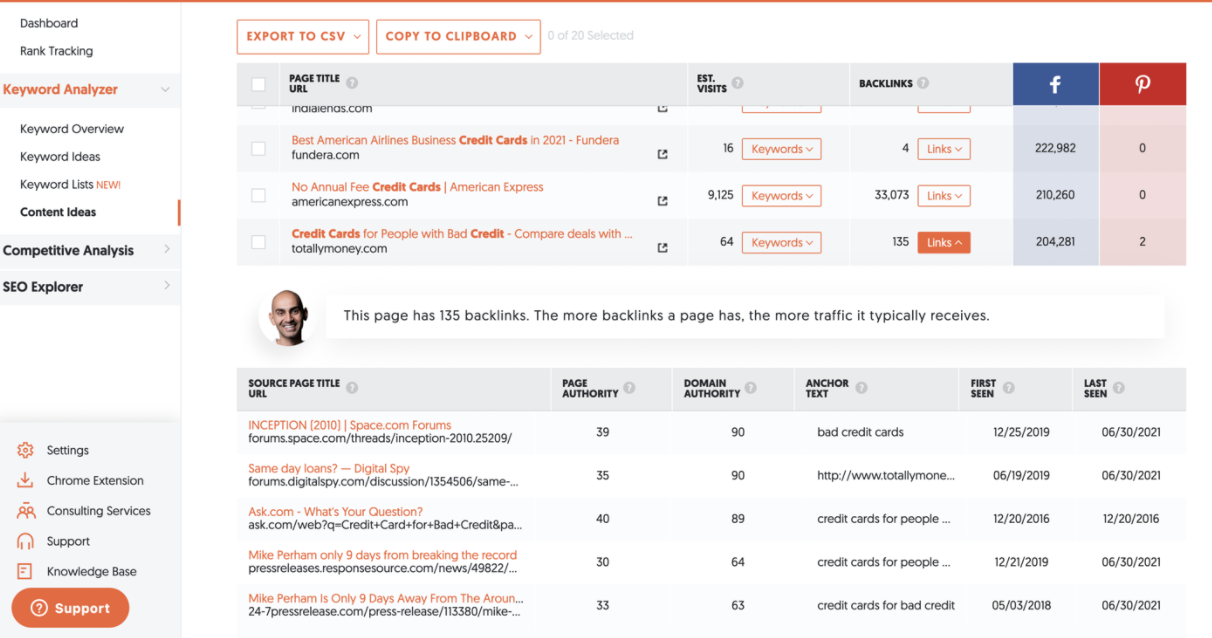The image size is (1212, 638).
Task: Open the Export to CSV dropdown
Action: [303, 37]
